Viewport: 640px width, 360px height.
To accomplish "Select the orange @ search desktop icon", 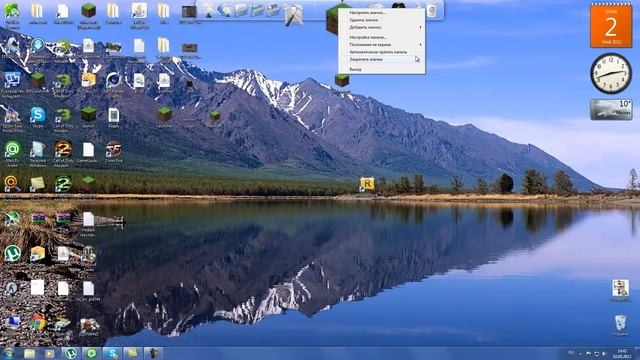I will 12,184.
